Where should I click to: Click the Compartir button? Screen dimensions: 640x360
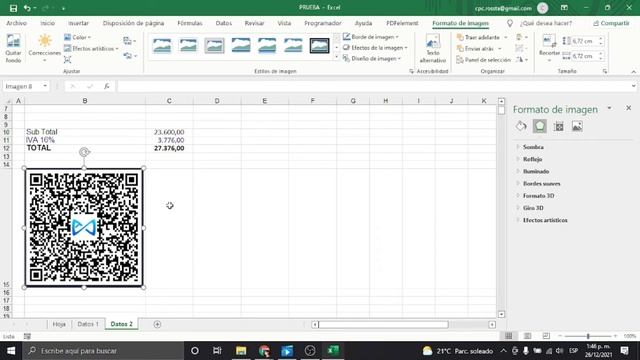coord(611,23)
